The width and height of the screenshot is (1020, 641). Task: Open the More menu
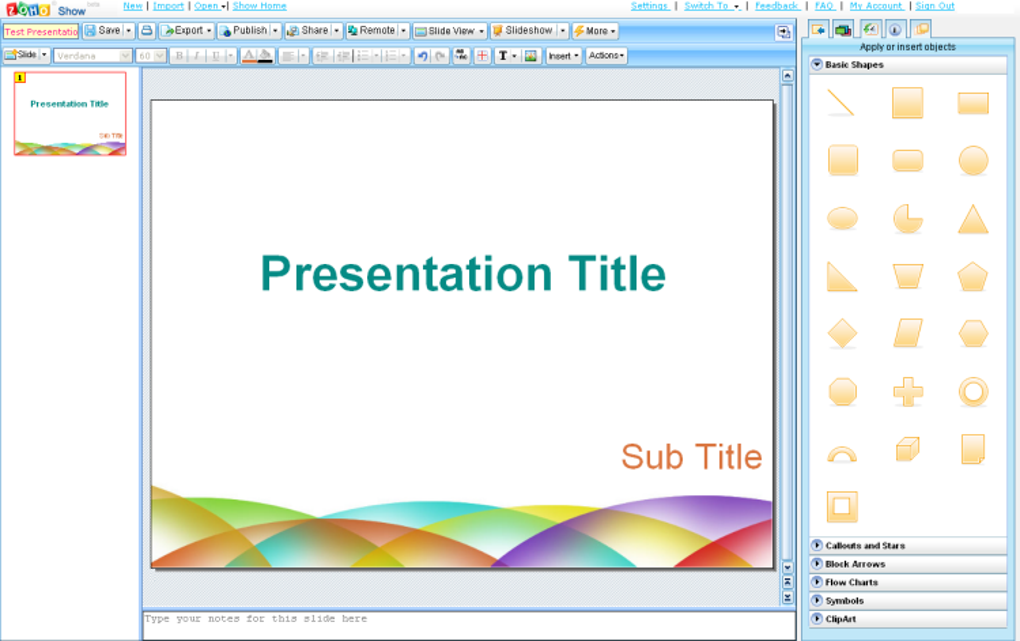click(595, 31)
